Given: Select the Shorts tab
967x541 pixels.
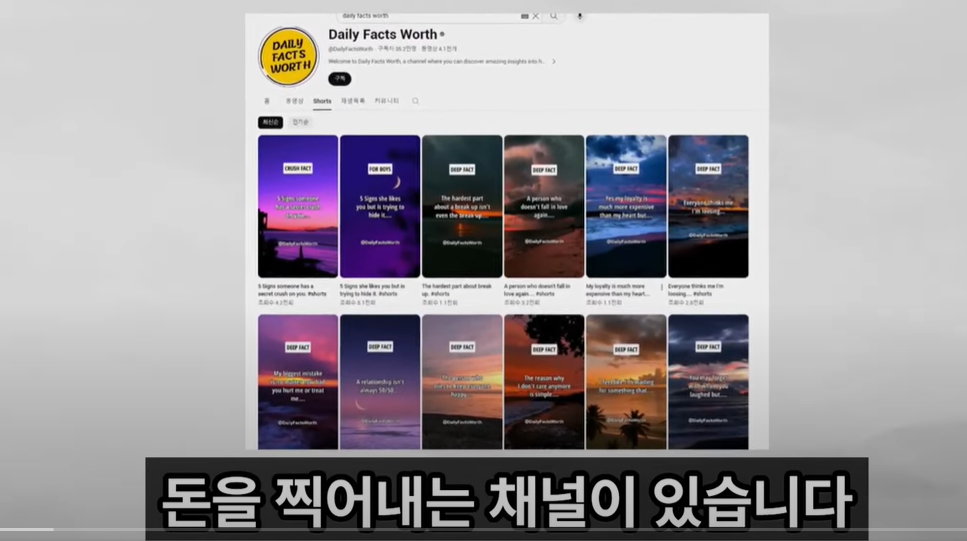Looking at the screenshot, I should [x=322, y=101].
